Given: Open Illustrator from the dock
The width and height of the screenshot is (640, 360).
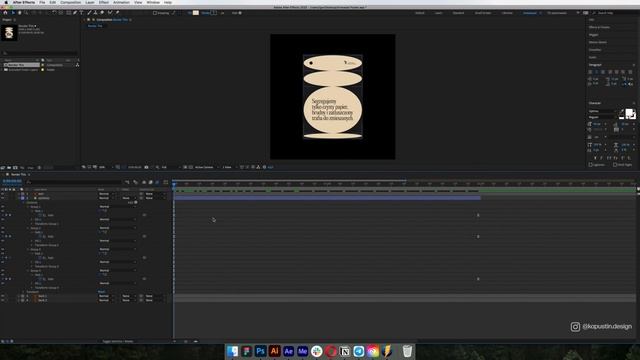Looking at the screenshot, I should tap(274, 351).
